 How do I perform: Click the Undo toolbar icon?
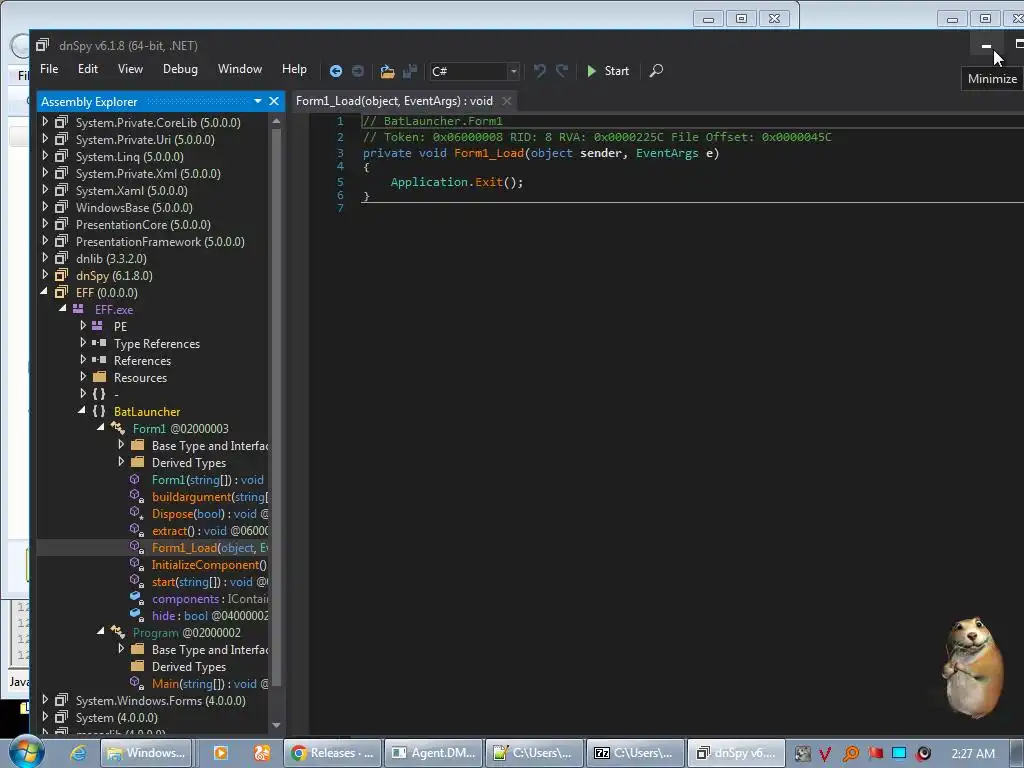[539, 71]
